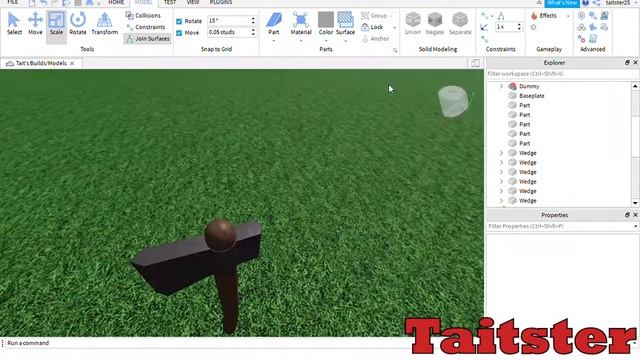Float the Properties panel
Viewport: 640px width, 360px height.
tap(627, 215)
